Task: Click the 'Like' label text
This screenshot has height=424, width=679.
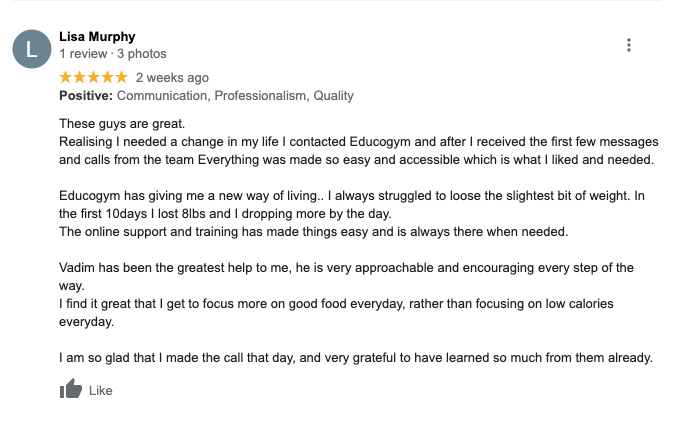Action: coord(100,391)
